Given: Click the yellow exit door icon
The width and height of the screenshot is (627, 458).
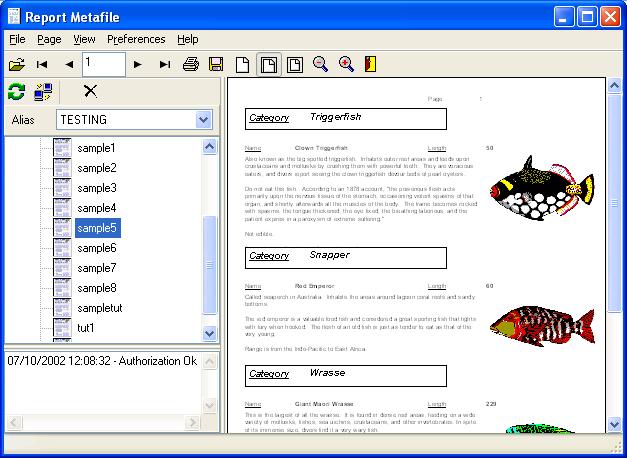Looking at the screenshot, I should (x=371, y=64).
